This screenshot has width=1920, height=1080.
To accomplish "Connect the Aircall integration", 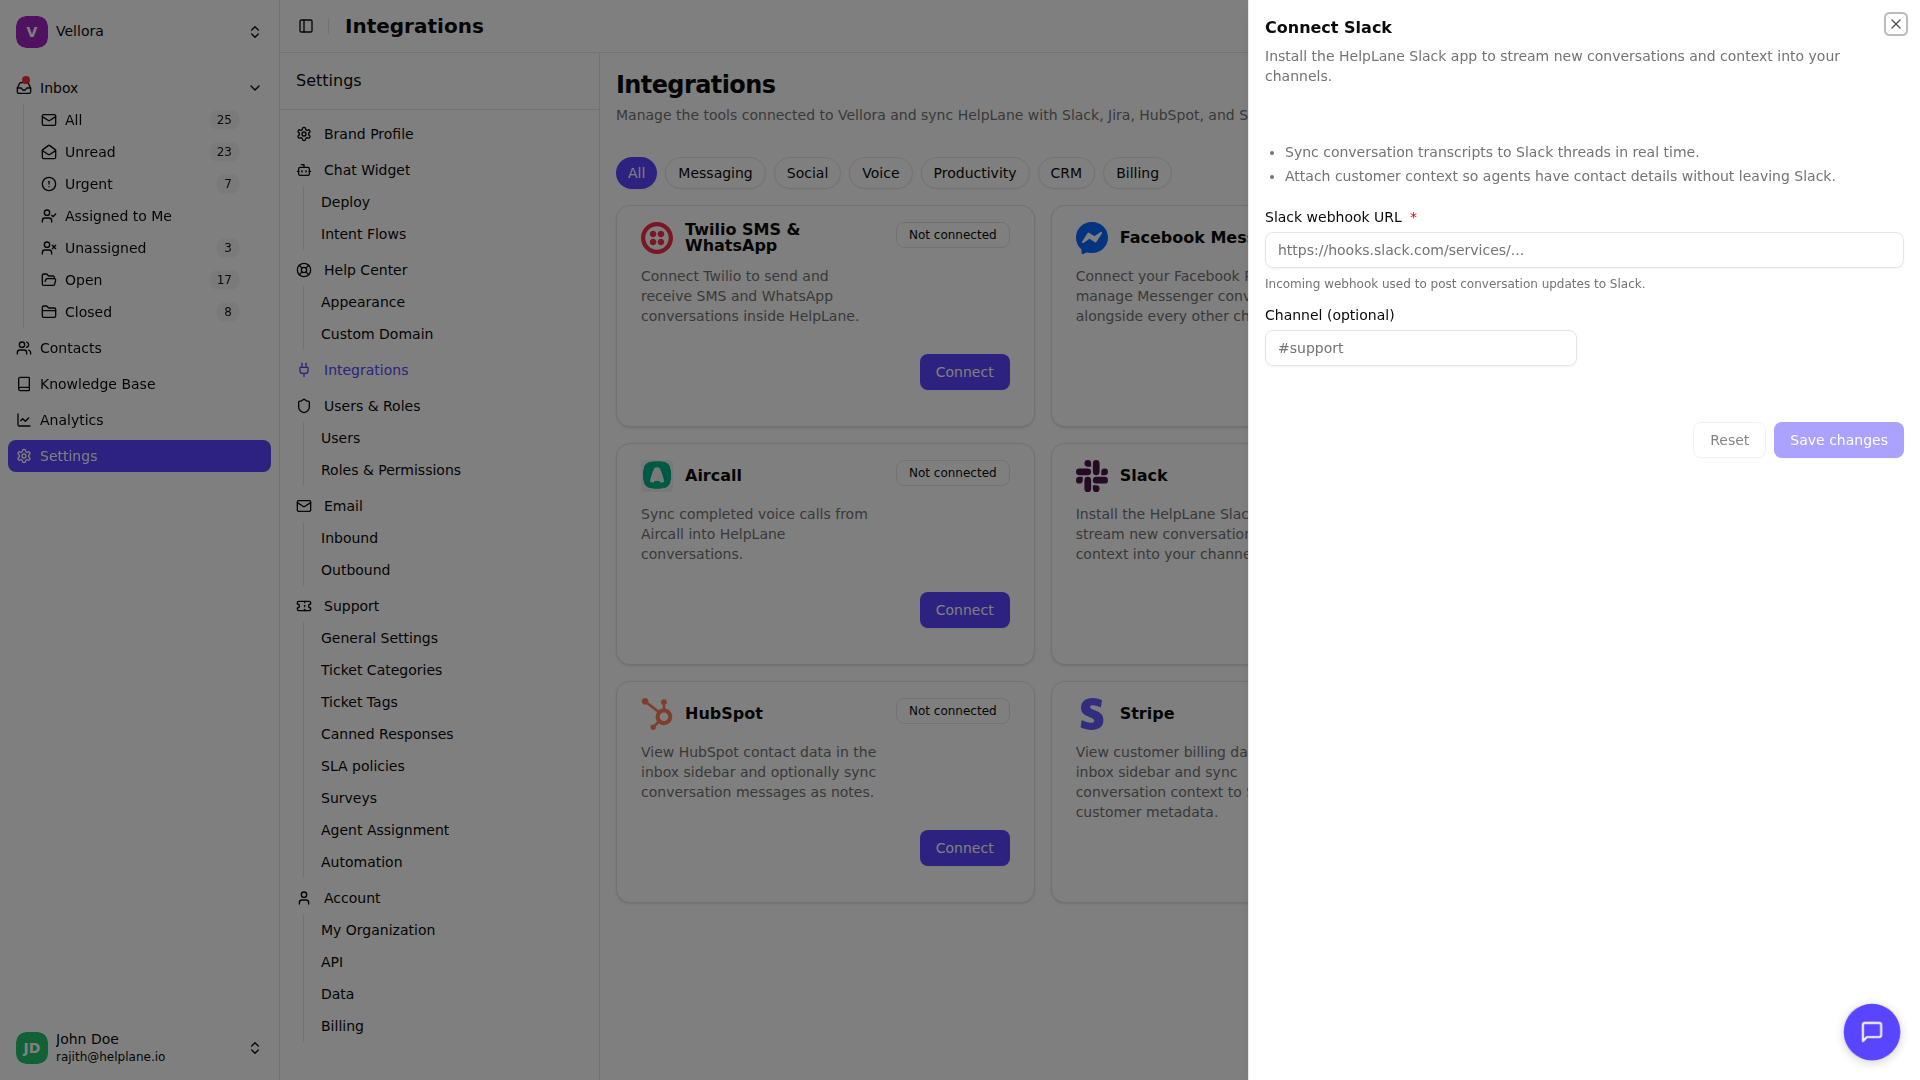I will click(x=965, y=610).
